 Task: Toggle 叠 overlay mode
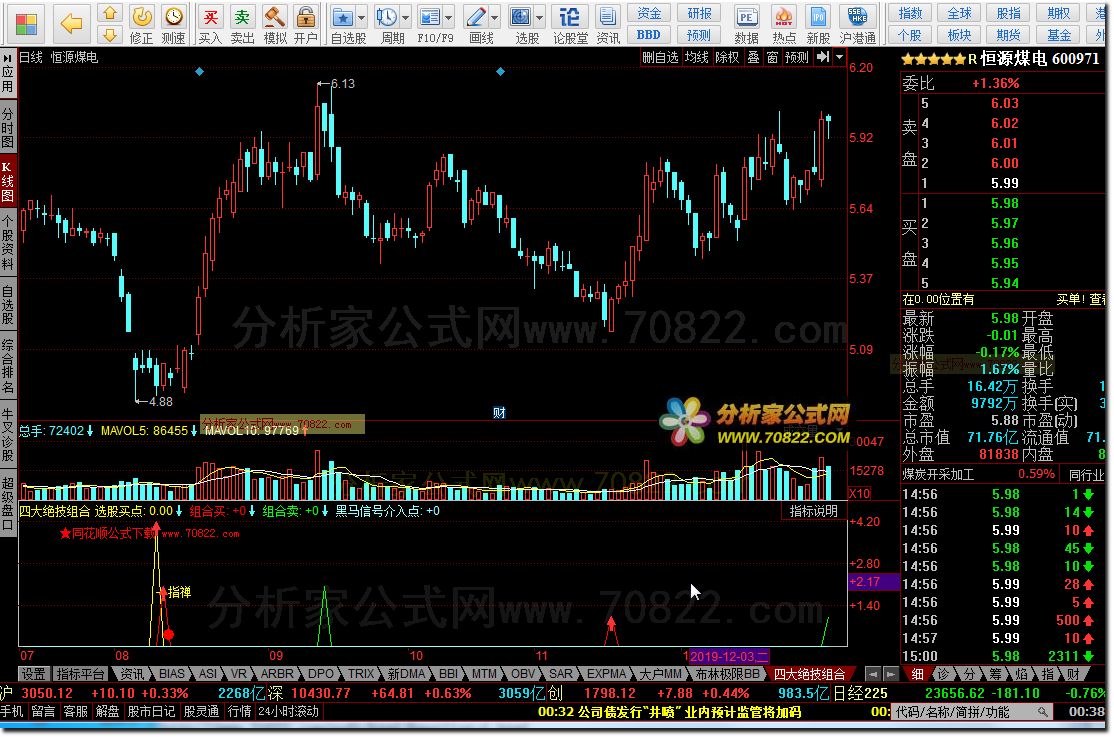[x=753, y=57]
